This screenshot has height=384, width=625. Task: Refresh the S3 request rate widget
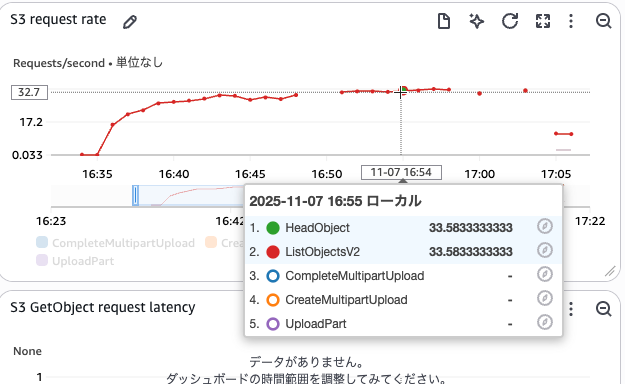[510, 21]
